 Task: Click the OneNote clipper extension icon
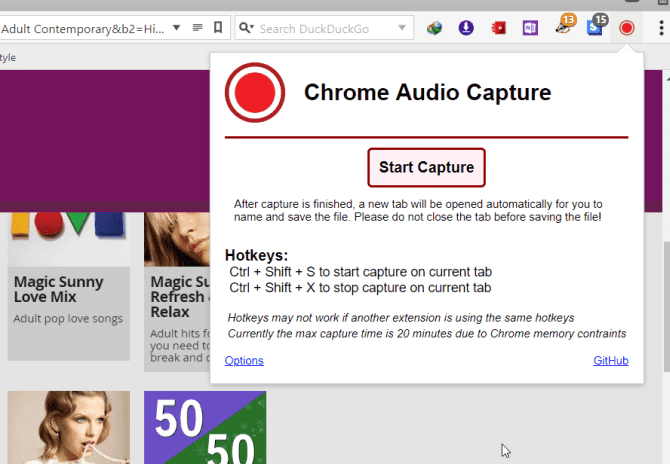point(530,28)
